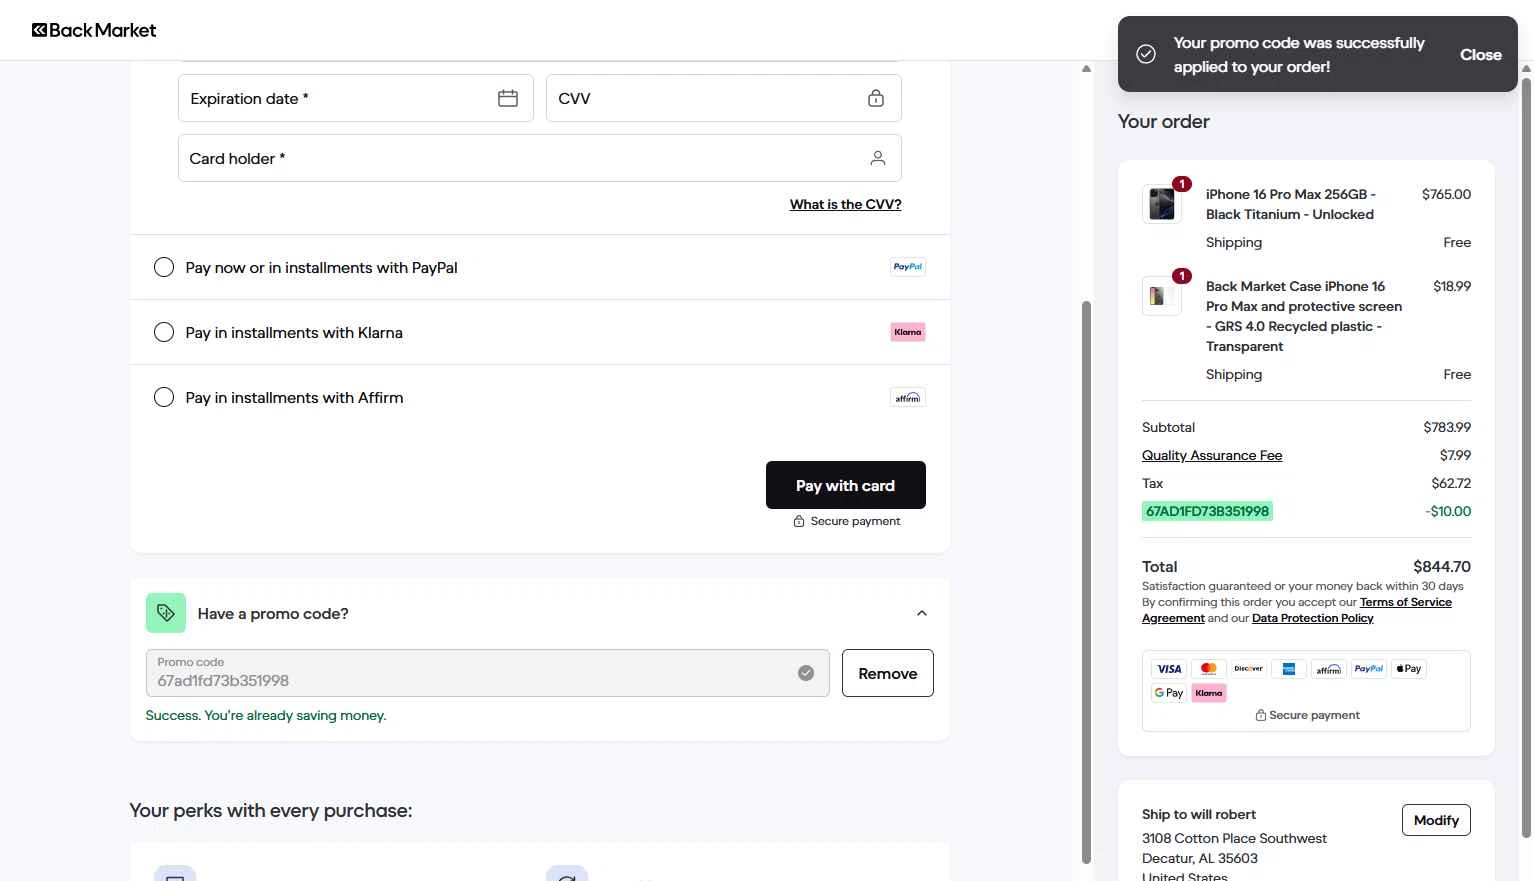1534x881 pixels.
Task: Click the Affirm logo in the order summary
Action: 1329,669
